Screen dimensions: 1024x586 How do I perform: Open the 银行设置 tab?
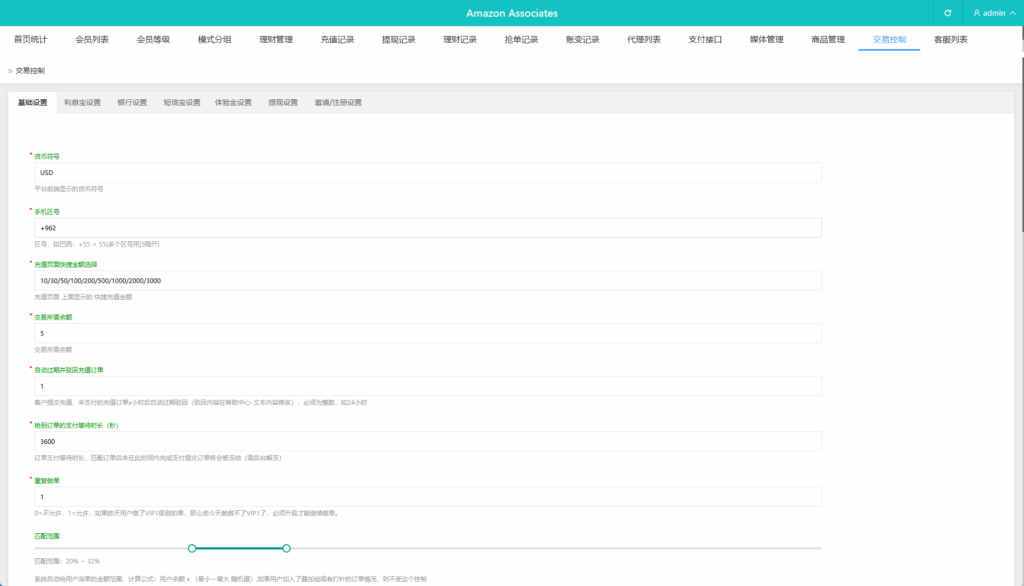(x=132, y=102)
